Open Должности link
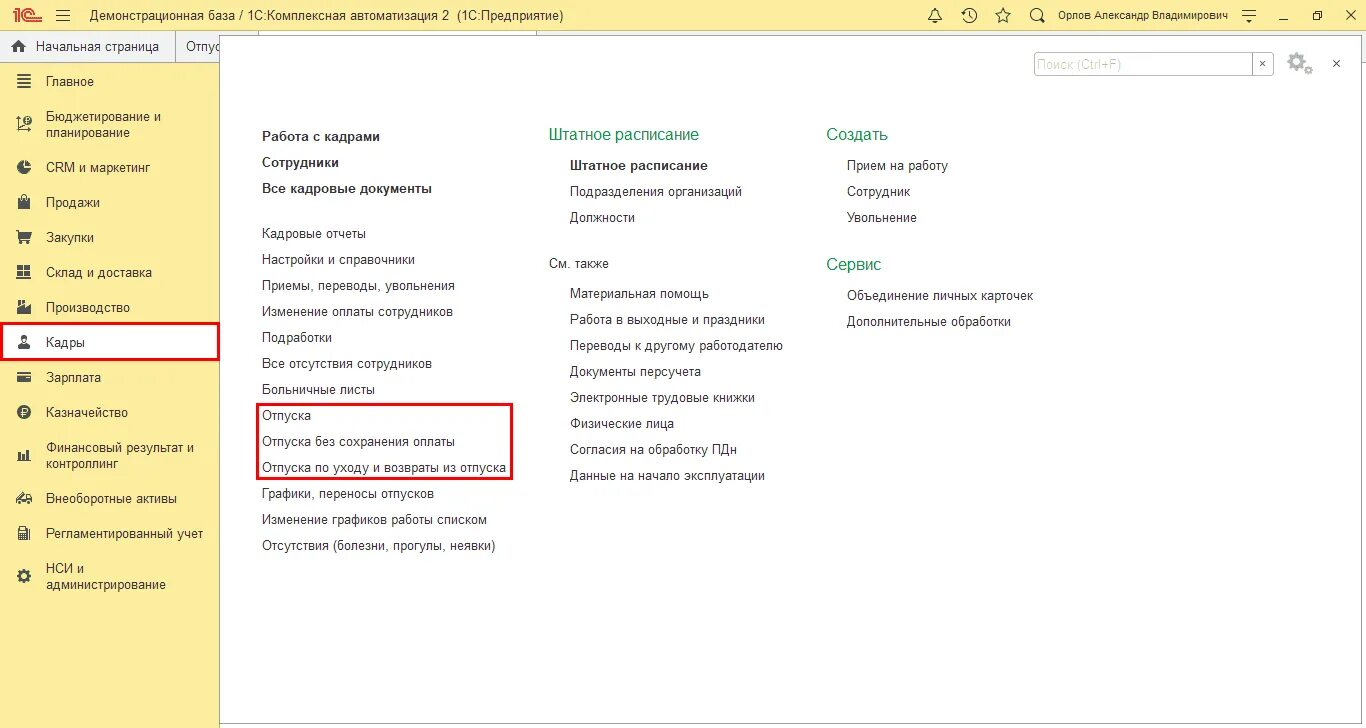This screenshot has width=1366, height=728. (602, 217)
